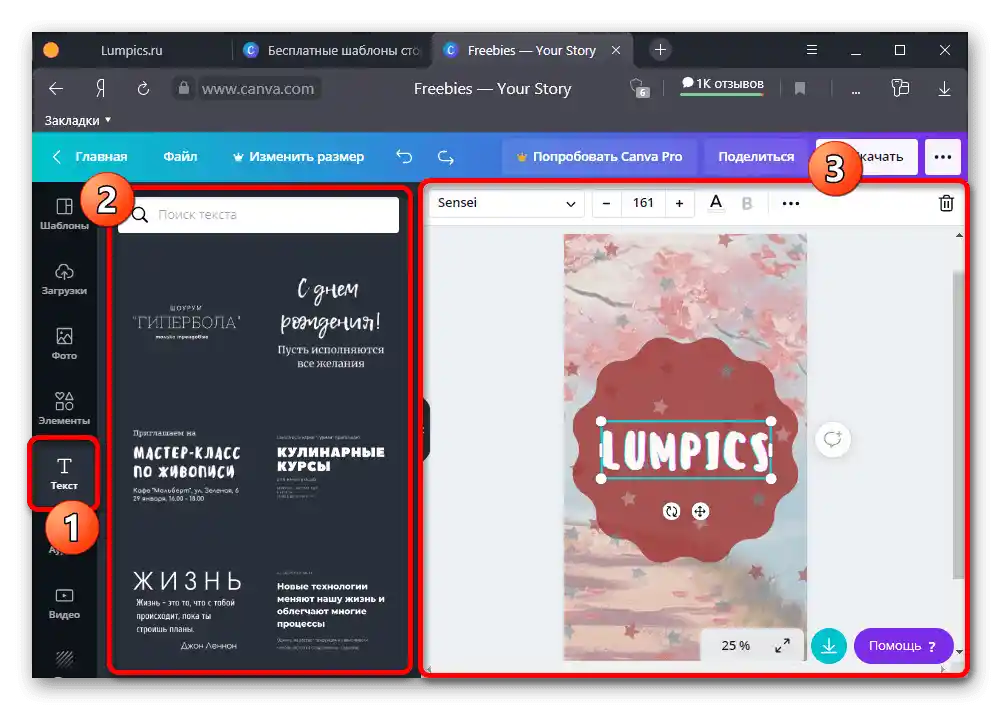1000x710 pixels.
Task: Decrease font size with minus button
Action: pos(607,203)
